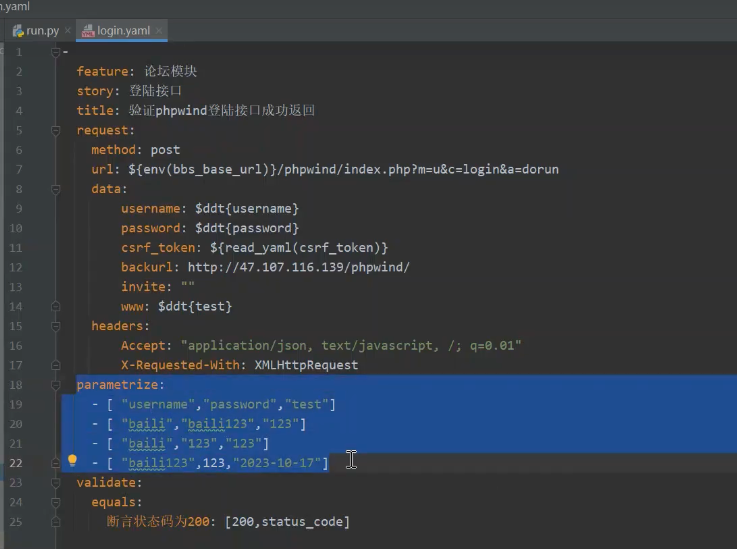Image resolution: width=737 pixels, height=549 pixels.
Task: Click the Python file icon on run.py tab
Action: click(x=18, y=31)
